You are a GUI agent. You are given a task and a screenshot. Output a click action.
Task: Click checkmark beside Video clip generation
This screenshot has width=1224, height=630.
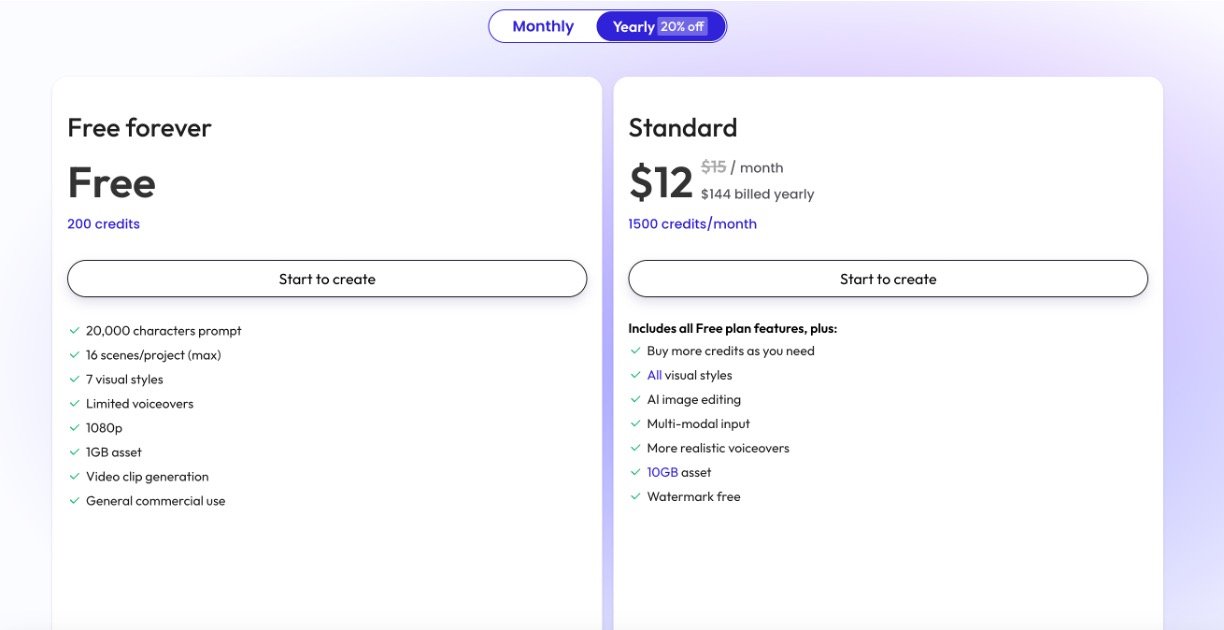[74, 477]
